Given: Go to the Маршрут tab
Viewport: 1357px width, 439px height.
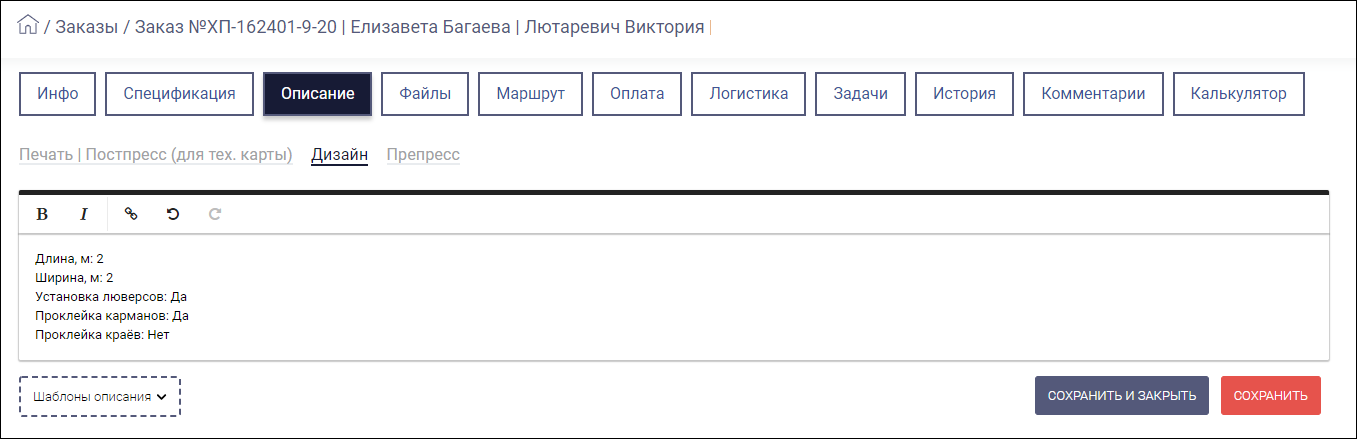Looking at the screenshot, I should pos(531,94).
